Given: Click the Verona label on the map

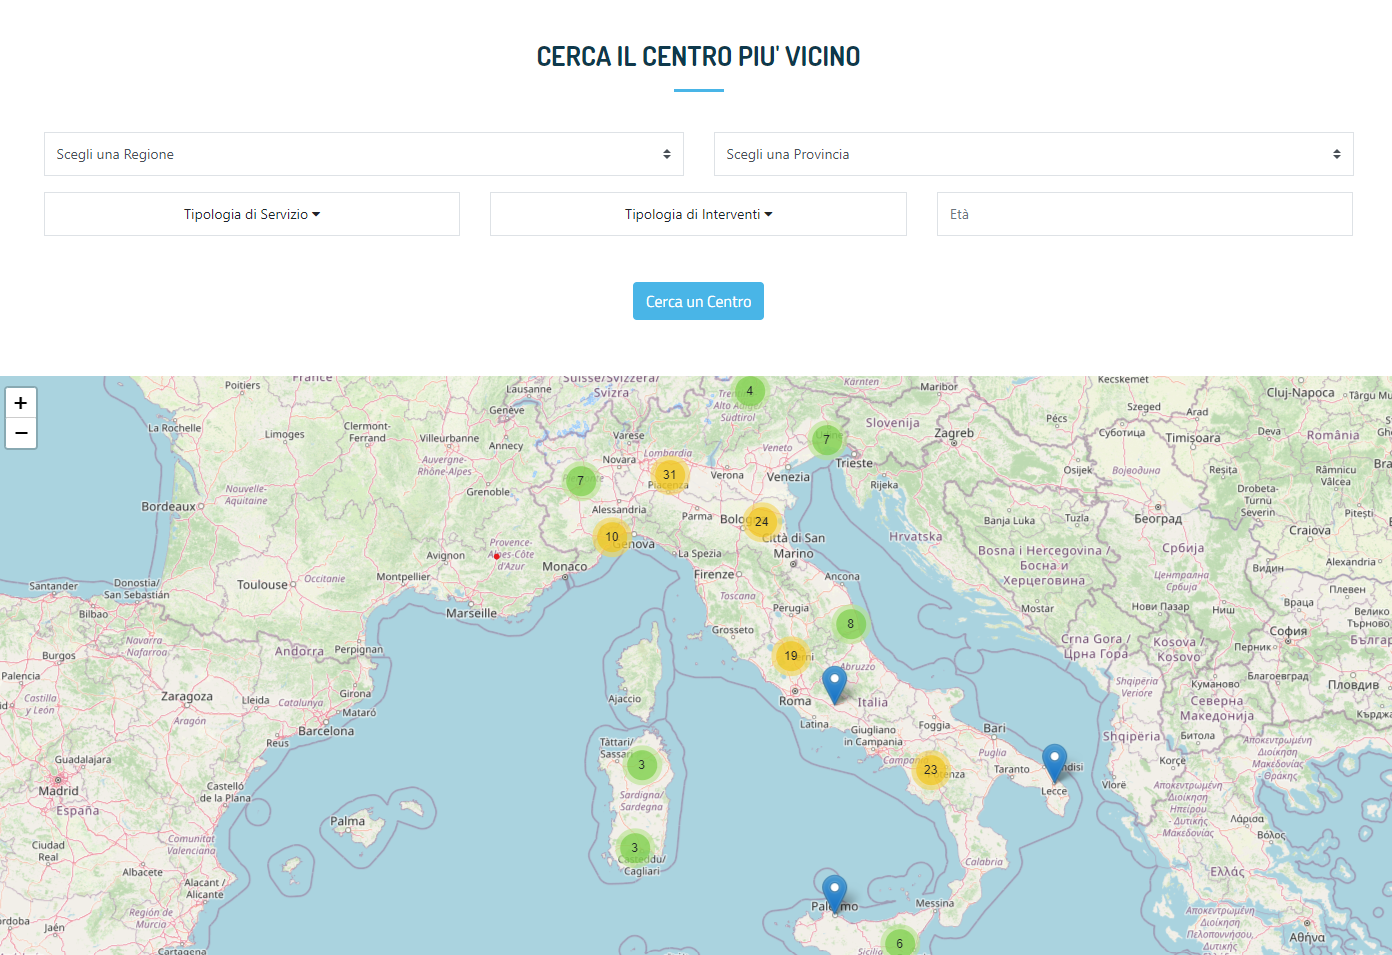Looking at the screenshot, I should tap(727, 476).
